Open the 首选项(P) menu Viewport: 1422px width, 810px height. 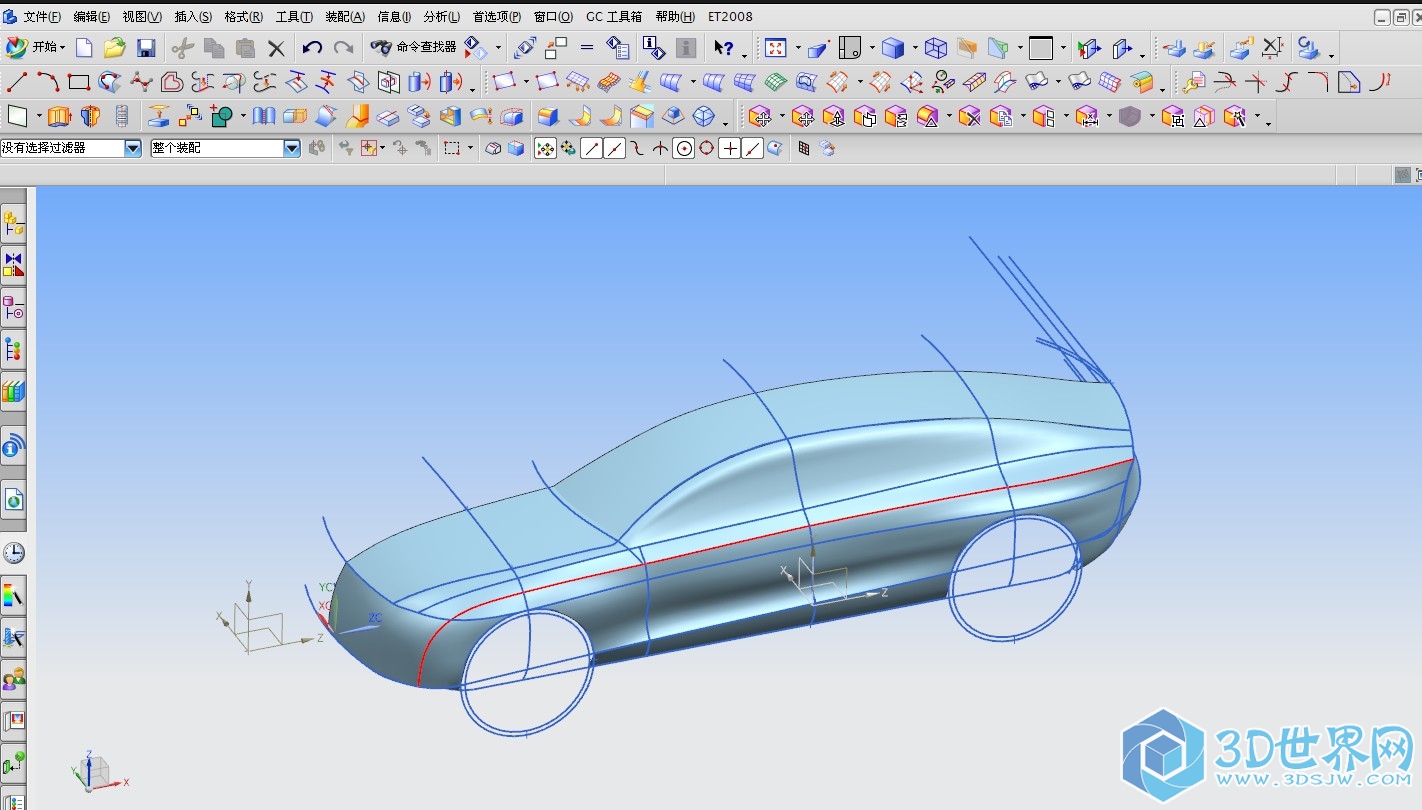click(x=497, y=17)
